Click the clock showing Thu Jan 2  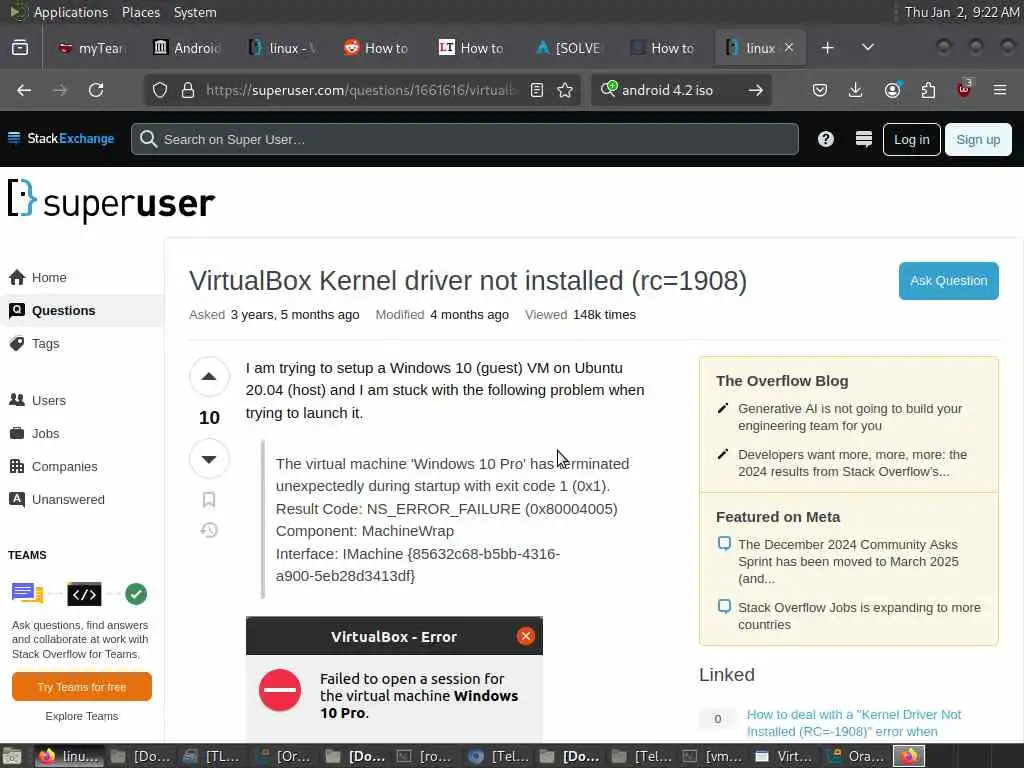click(x=961, y=12)
